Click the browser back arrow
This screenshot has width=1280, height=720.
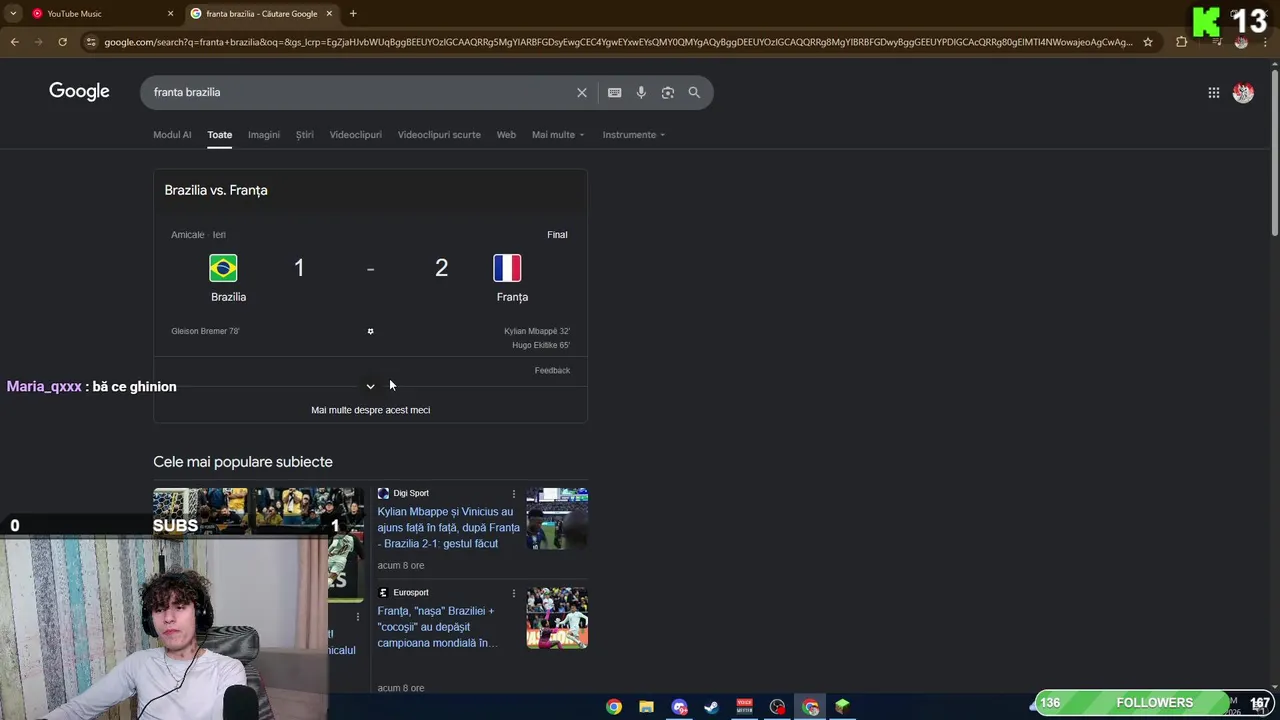pos(15,42)
